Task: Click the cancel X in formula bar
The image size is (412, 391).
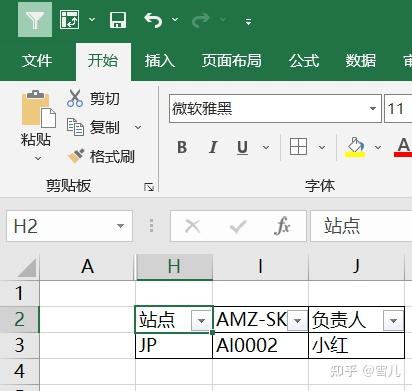Action: (x=192, y=226)
